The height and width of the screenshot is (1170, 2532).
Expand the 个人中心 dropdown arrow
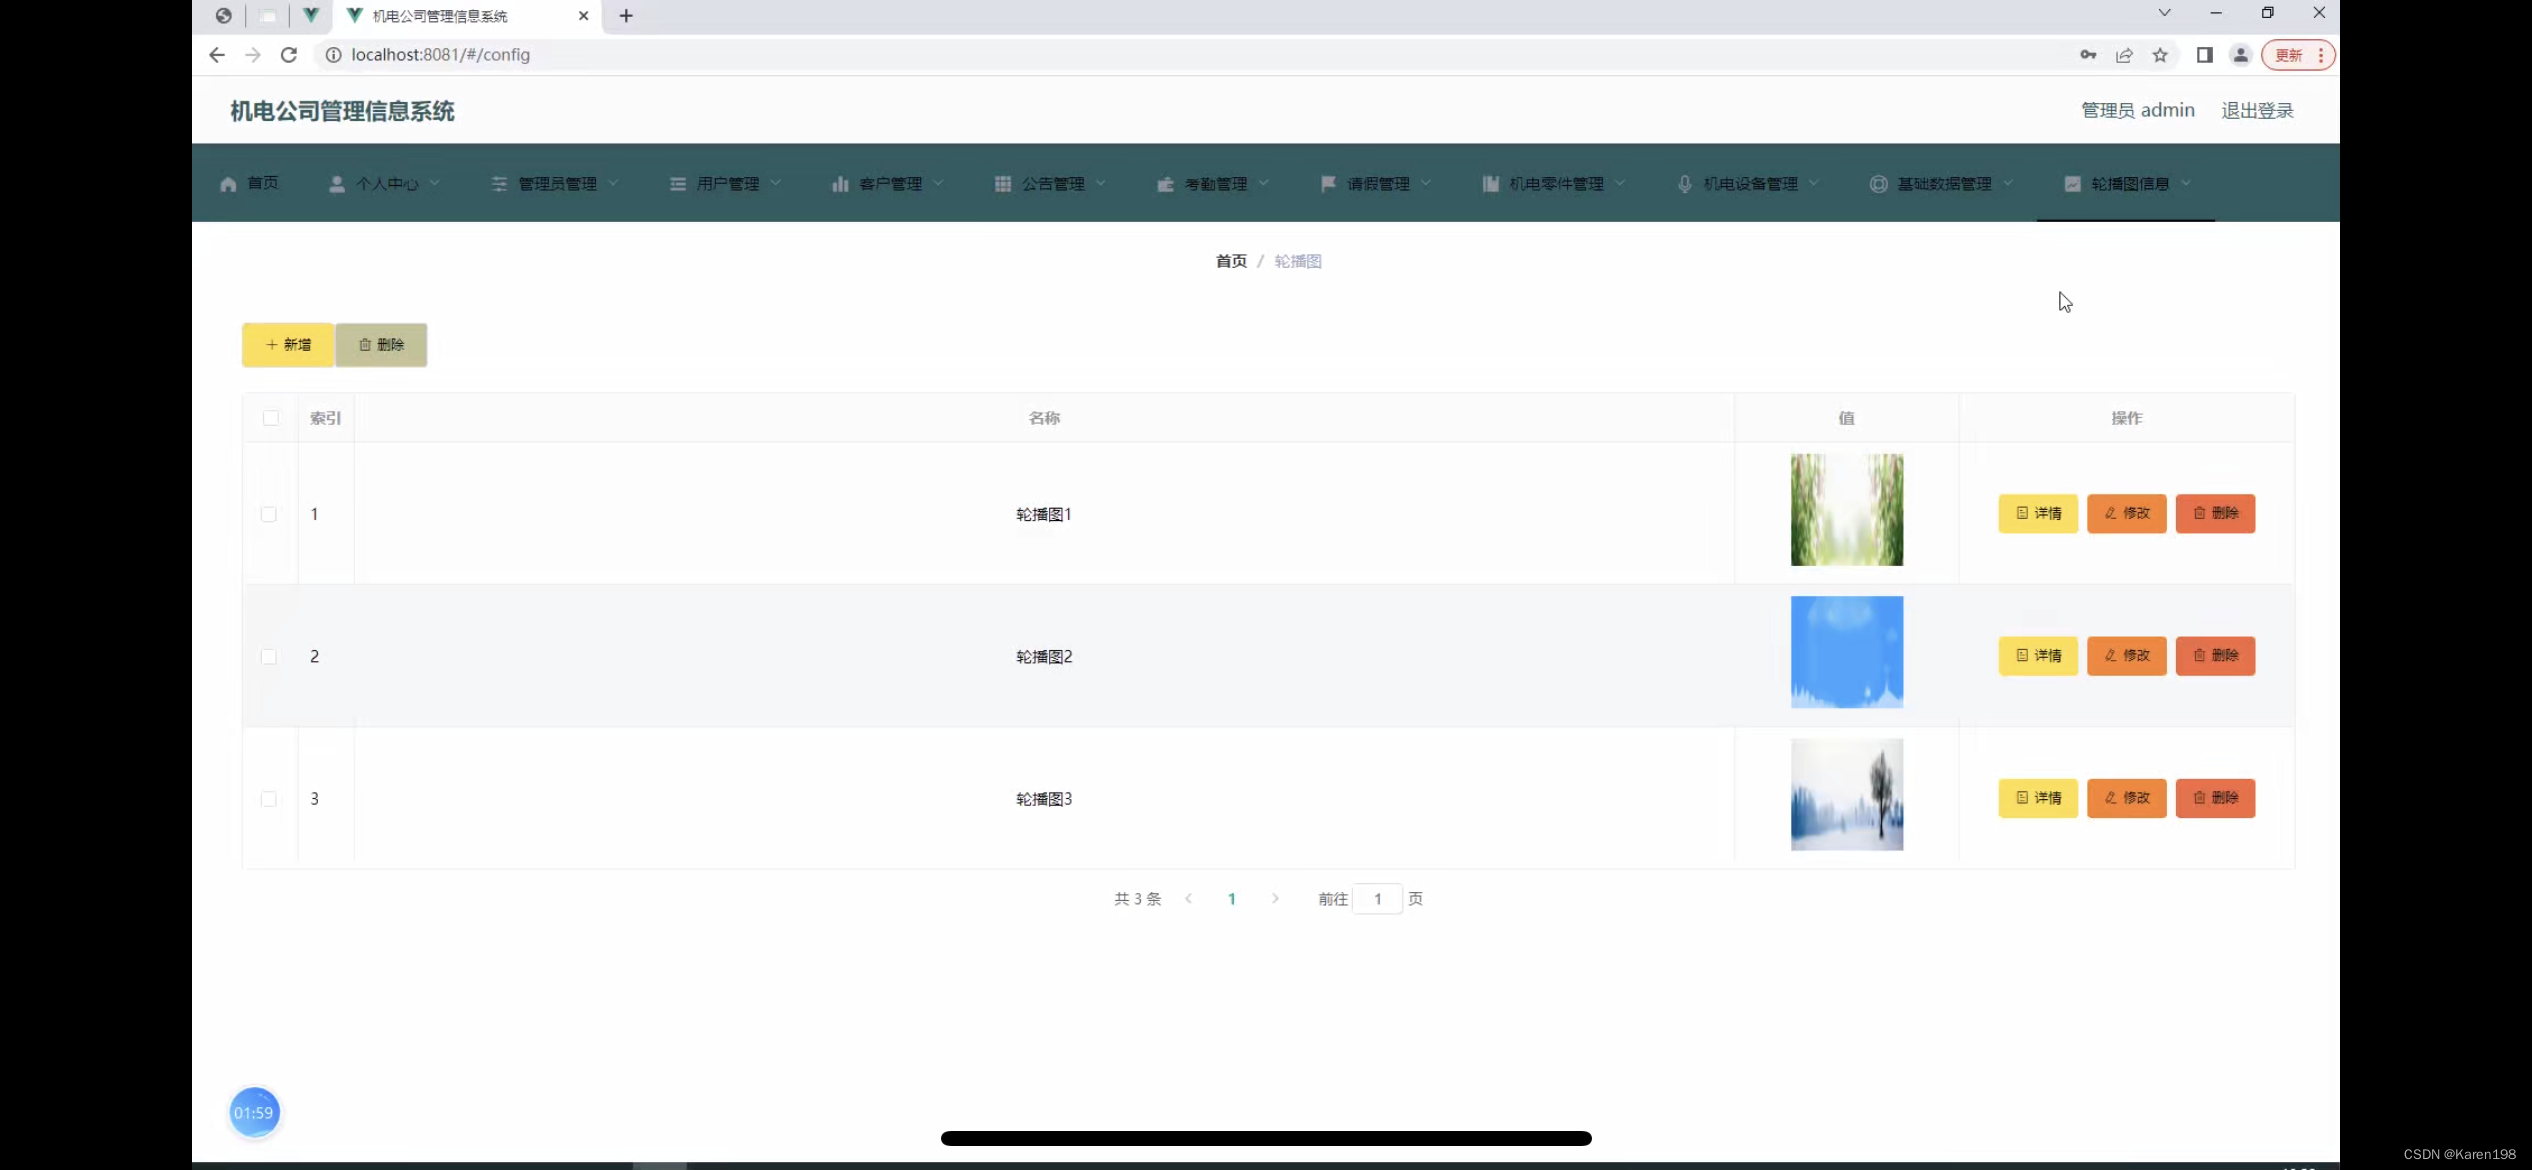point(434,183)
